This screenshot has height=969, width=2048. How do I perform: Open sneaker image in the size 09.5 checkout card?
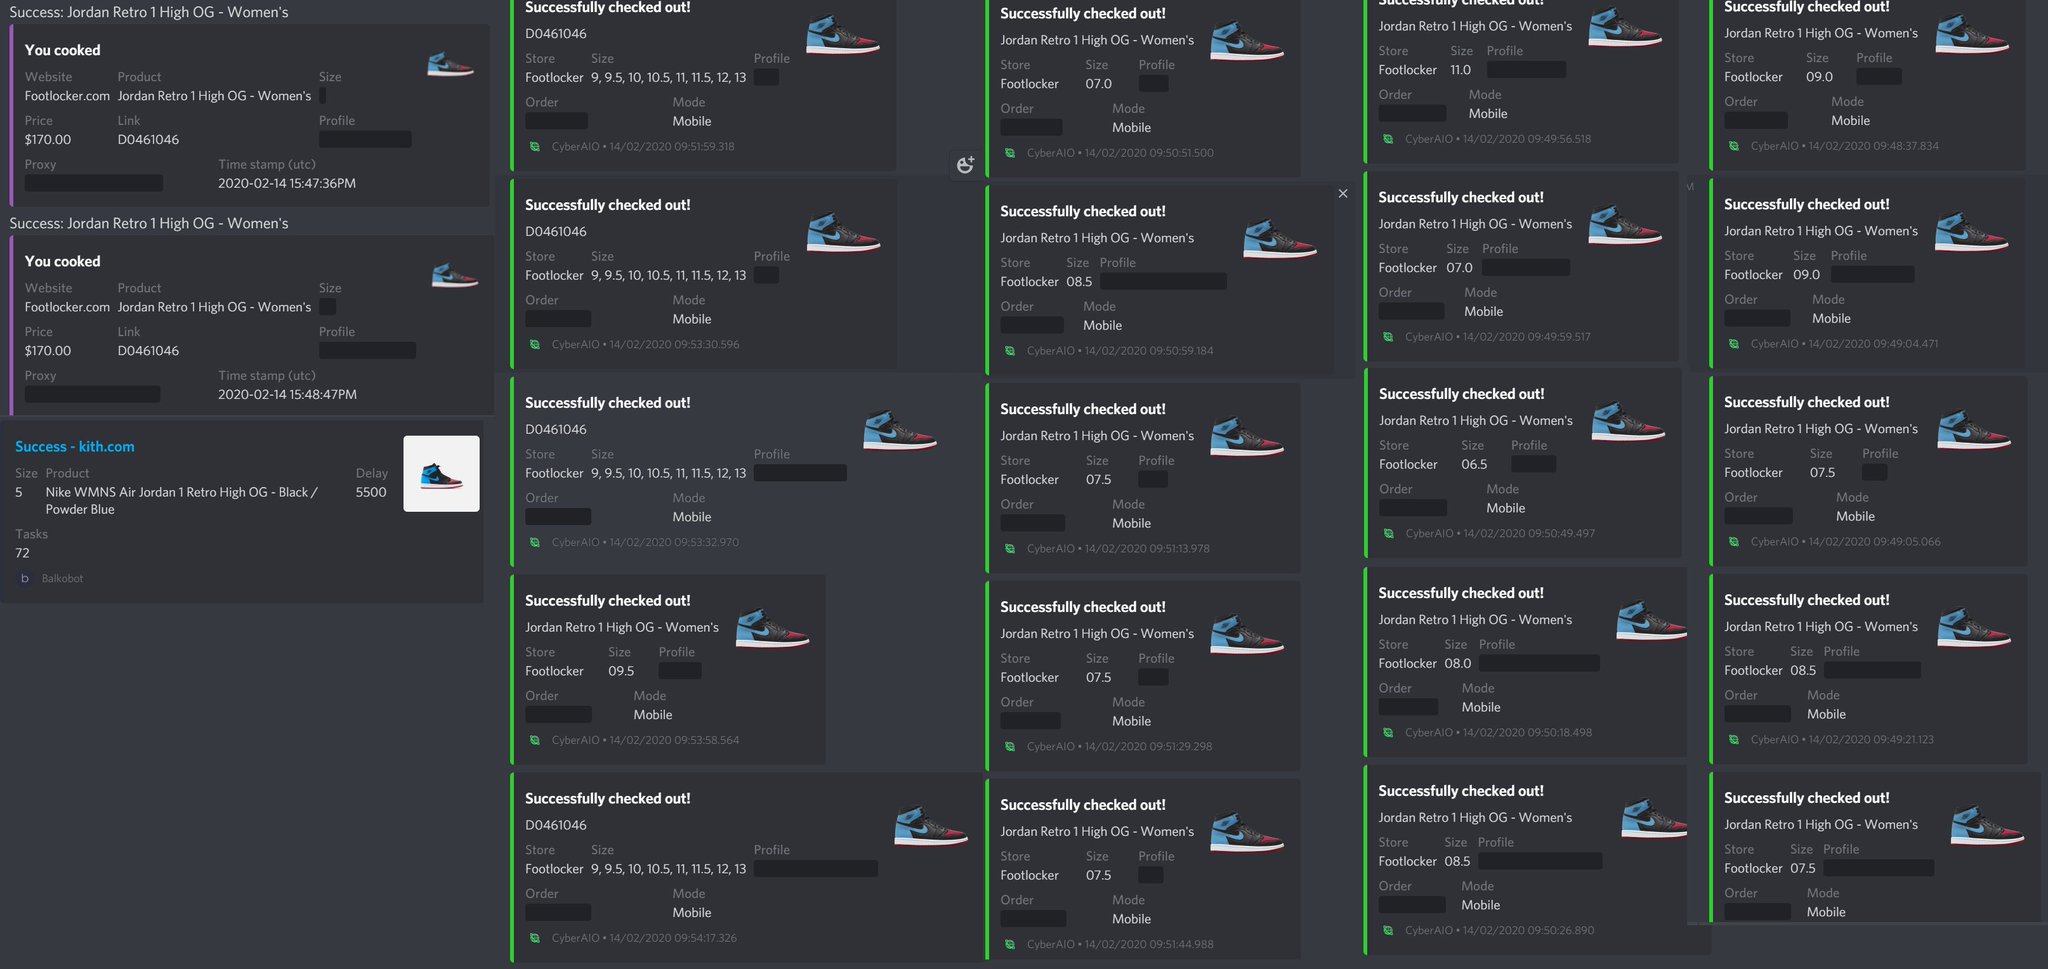tap(772, 629)
